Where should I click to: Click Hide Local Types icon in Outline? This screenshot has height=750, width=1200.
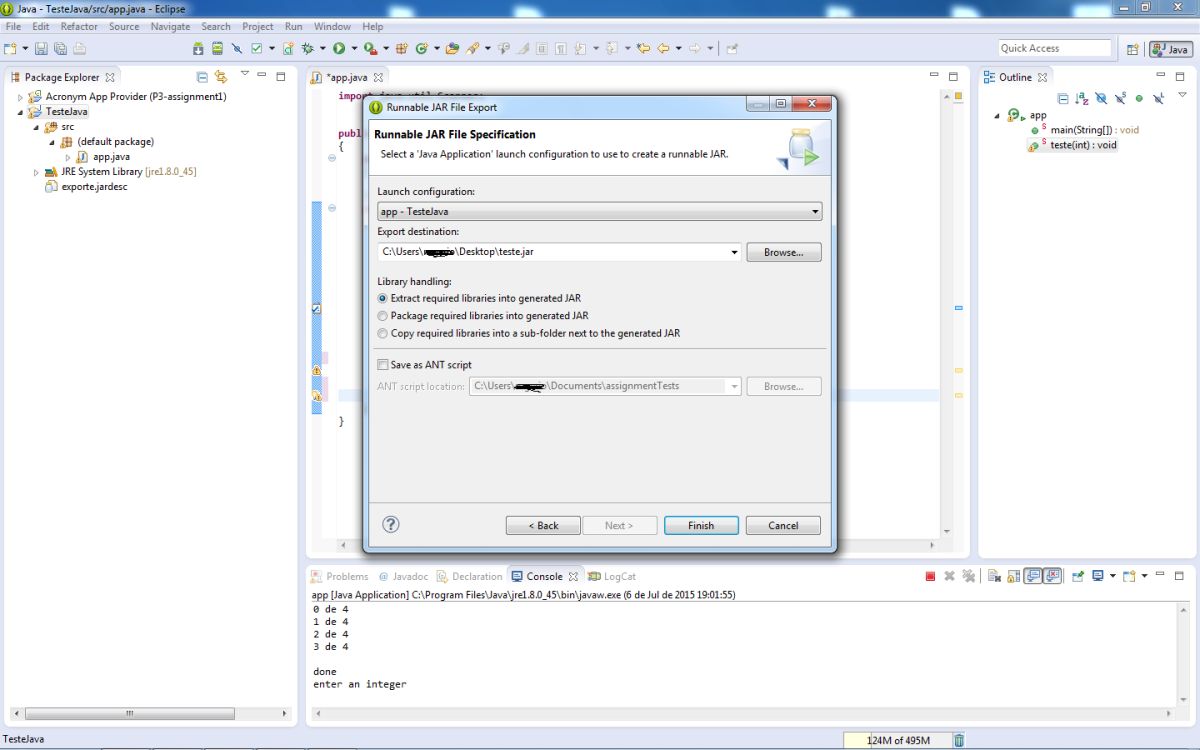tap(1158, 98)
